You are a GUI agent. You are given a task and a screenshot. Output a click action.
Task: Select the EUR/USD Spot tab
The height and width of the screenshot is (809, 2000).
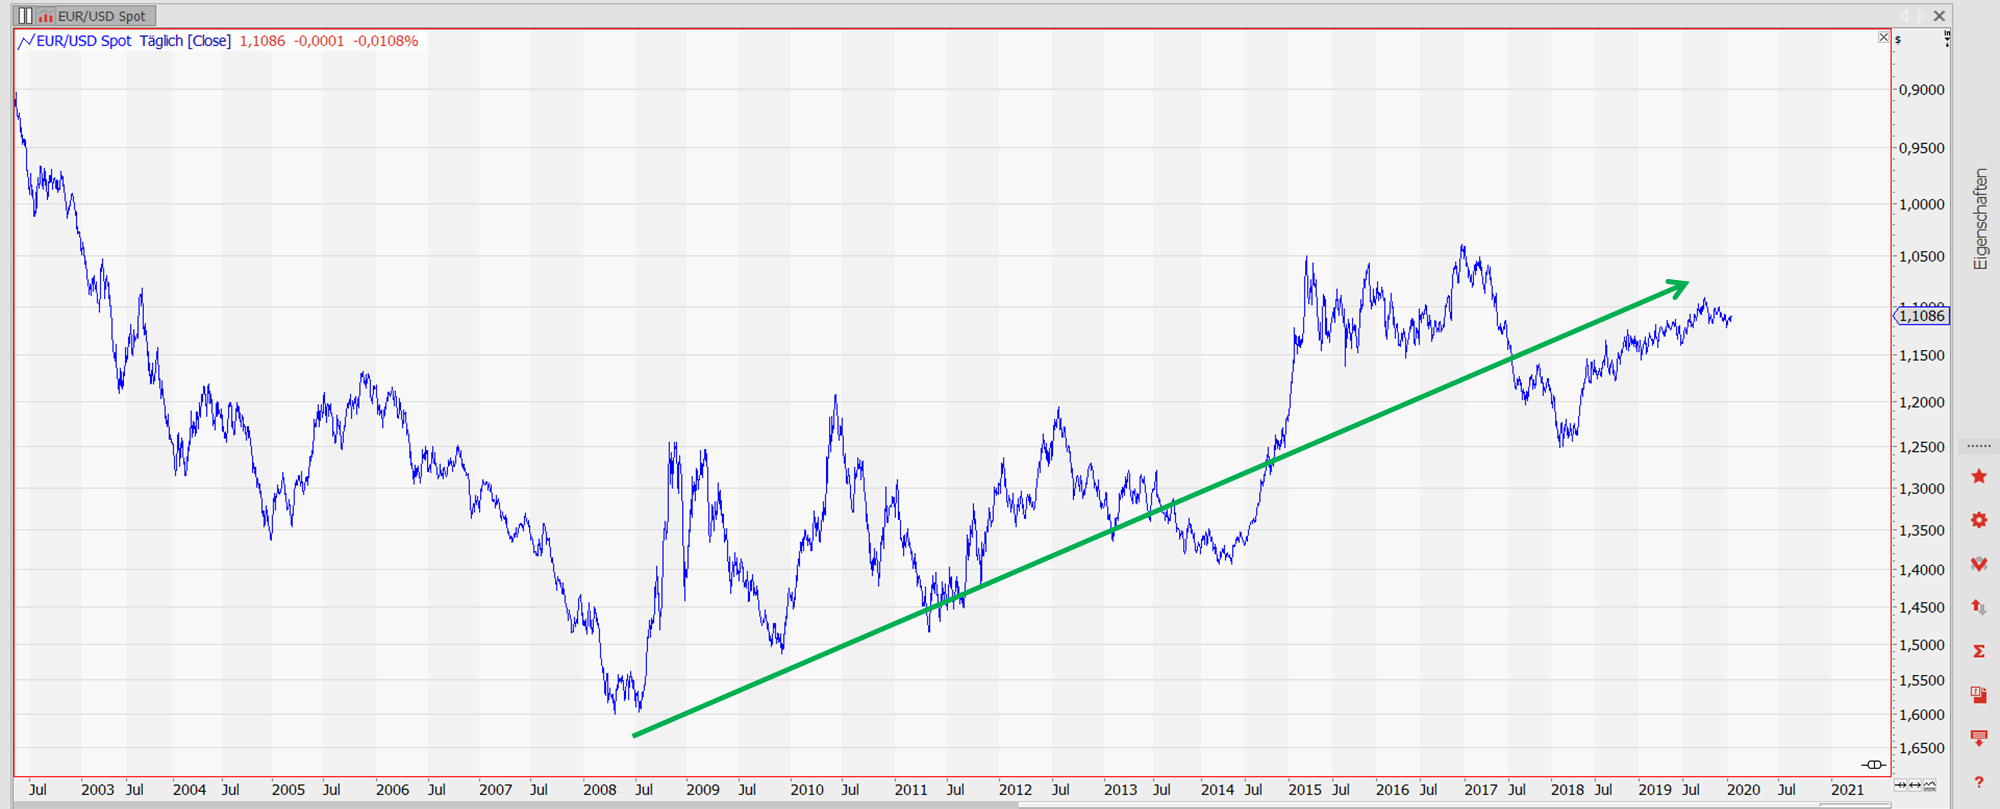(x=101, y=16)
